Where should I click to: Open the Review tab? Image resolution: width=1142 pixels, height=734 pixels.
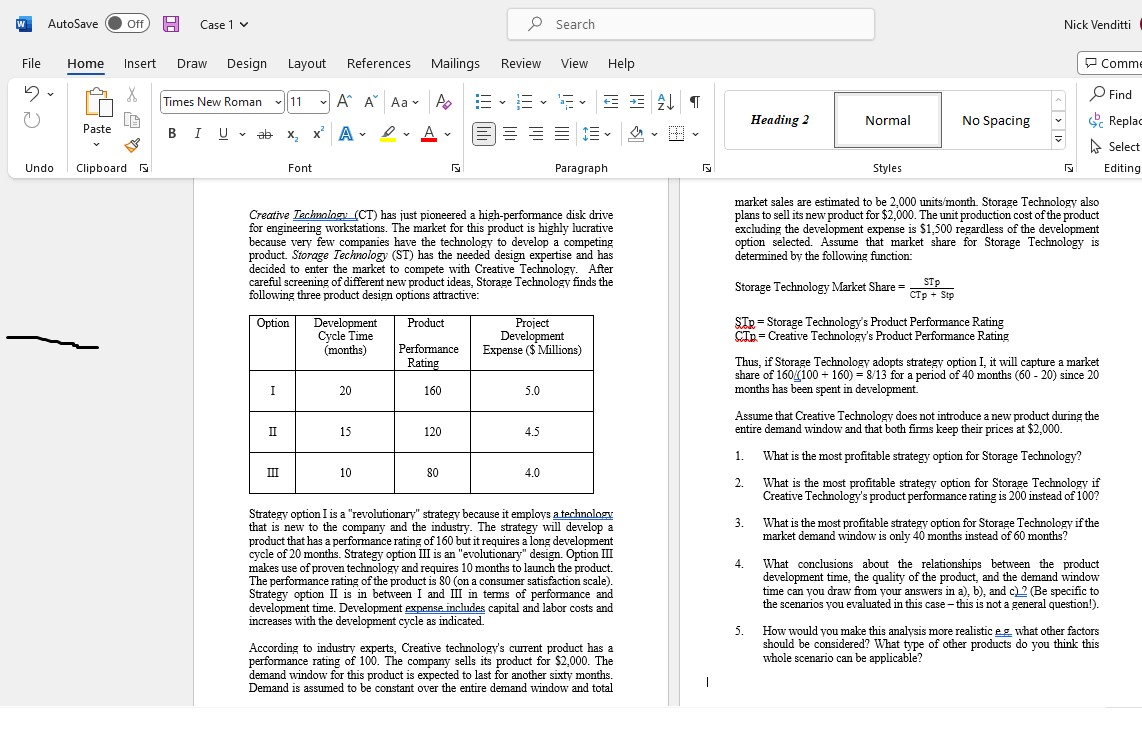point(520,63)
